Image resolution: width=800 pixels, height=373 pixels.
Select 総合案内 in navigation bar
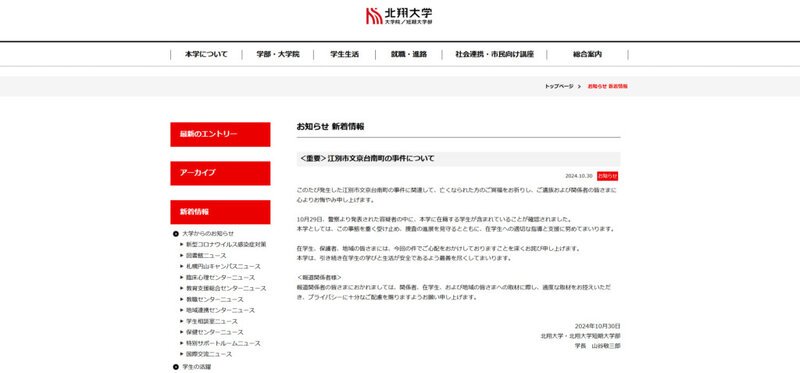587,55
